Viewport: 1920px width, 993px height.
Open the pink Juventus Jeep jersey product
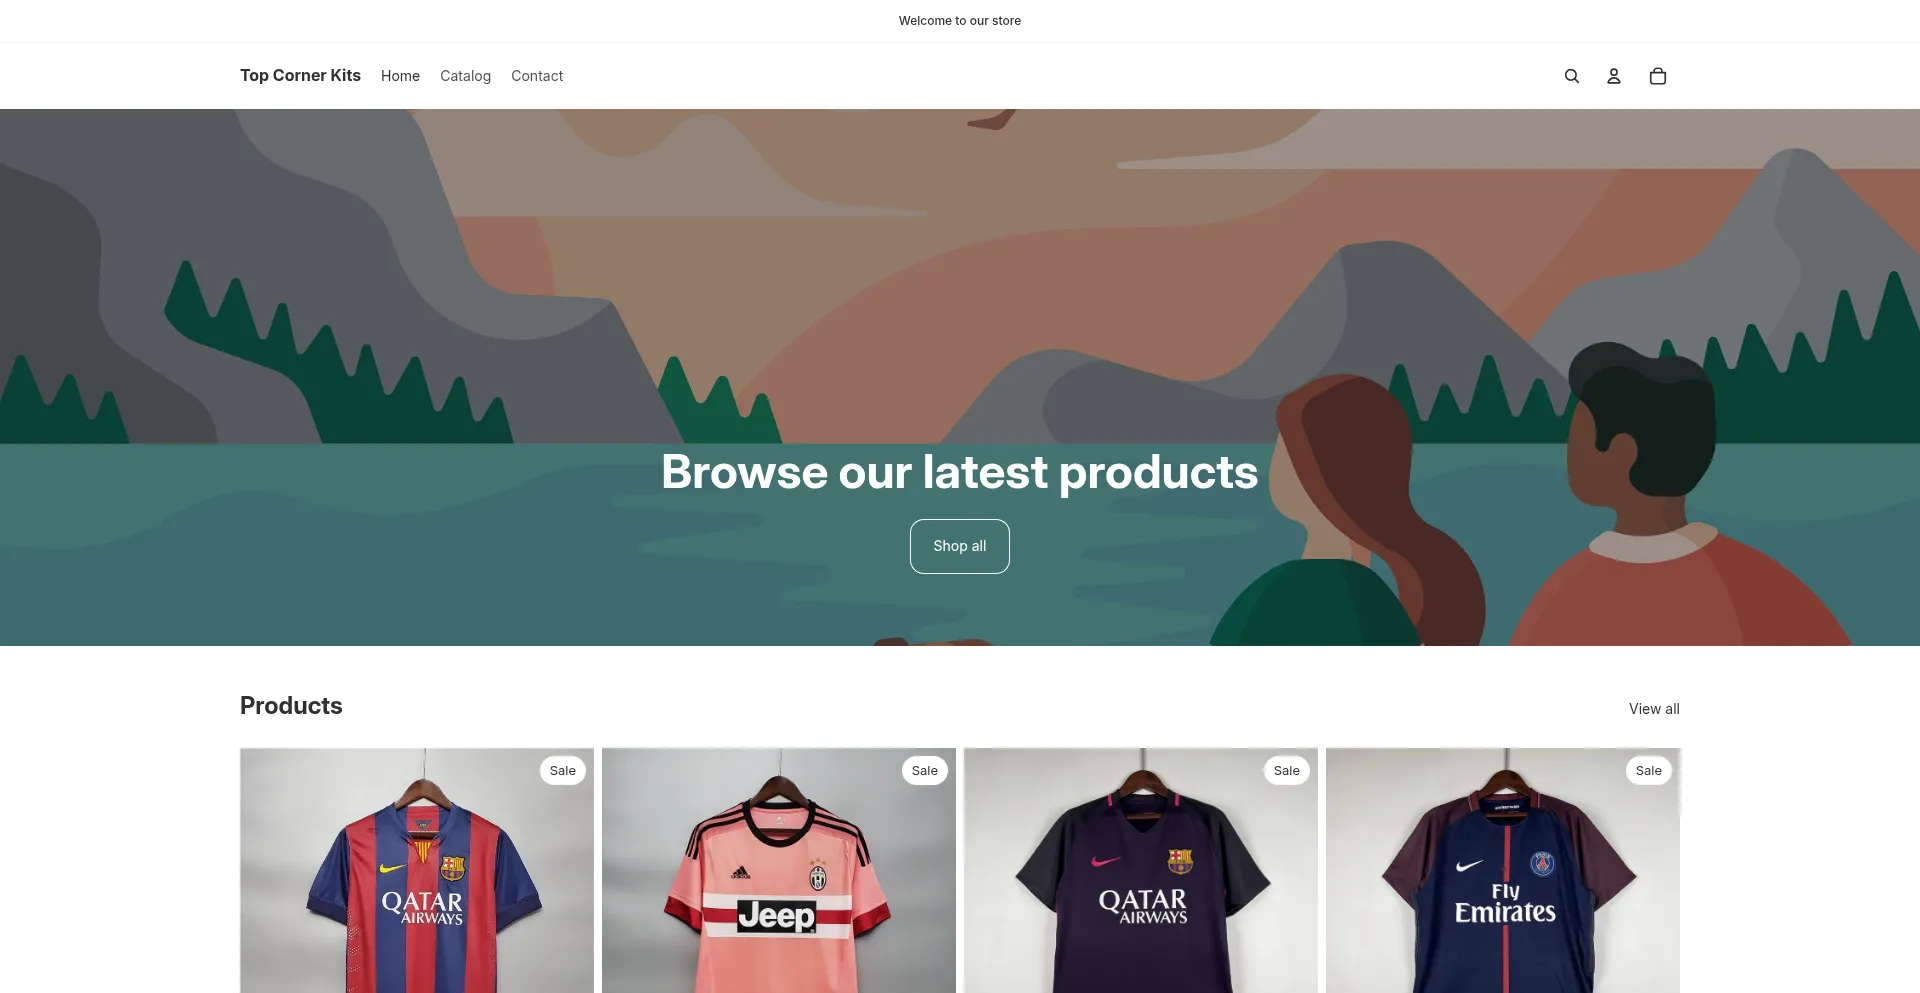pyautogui.click(x=779, y=870)
